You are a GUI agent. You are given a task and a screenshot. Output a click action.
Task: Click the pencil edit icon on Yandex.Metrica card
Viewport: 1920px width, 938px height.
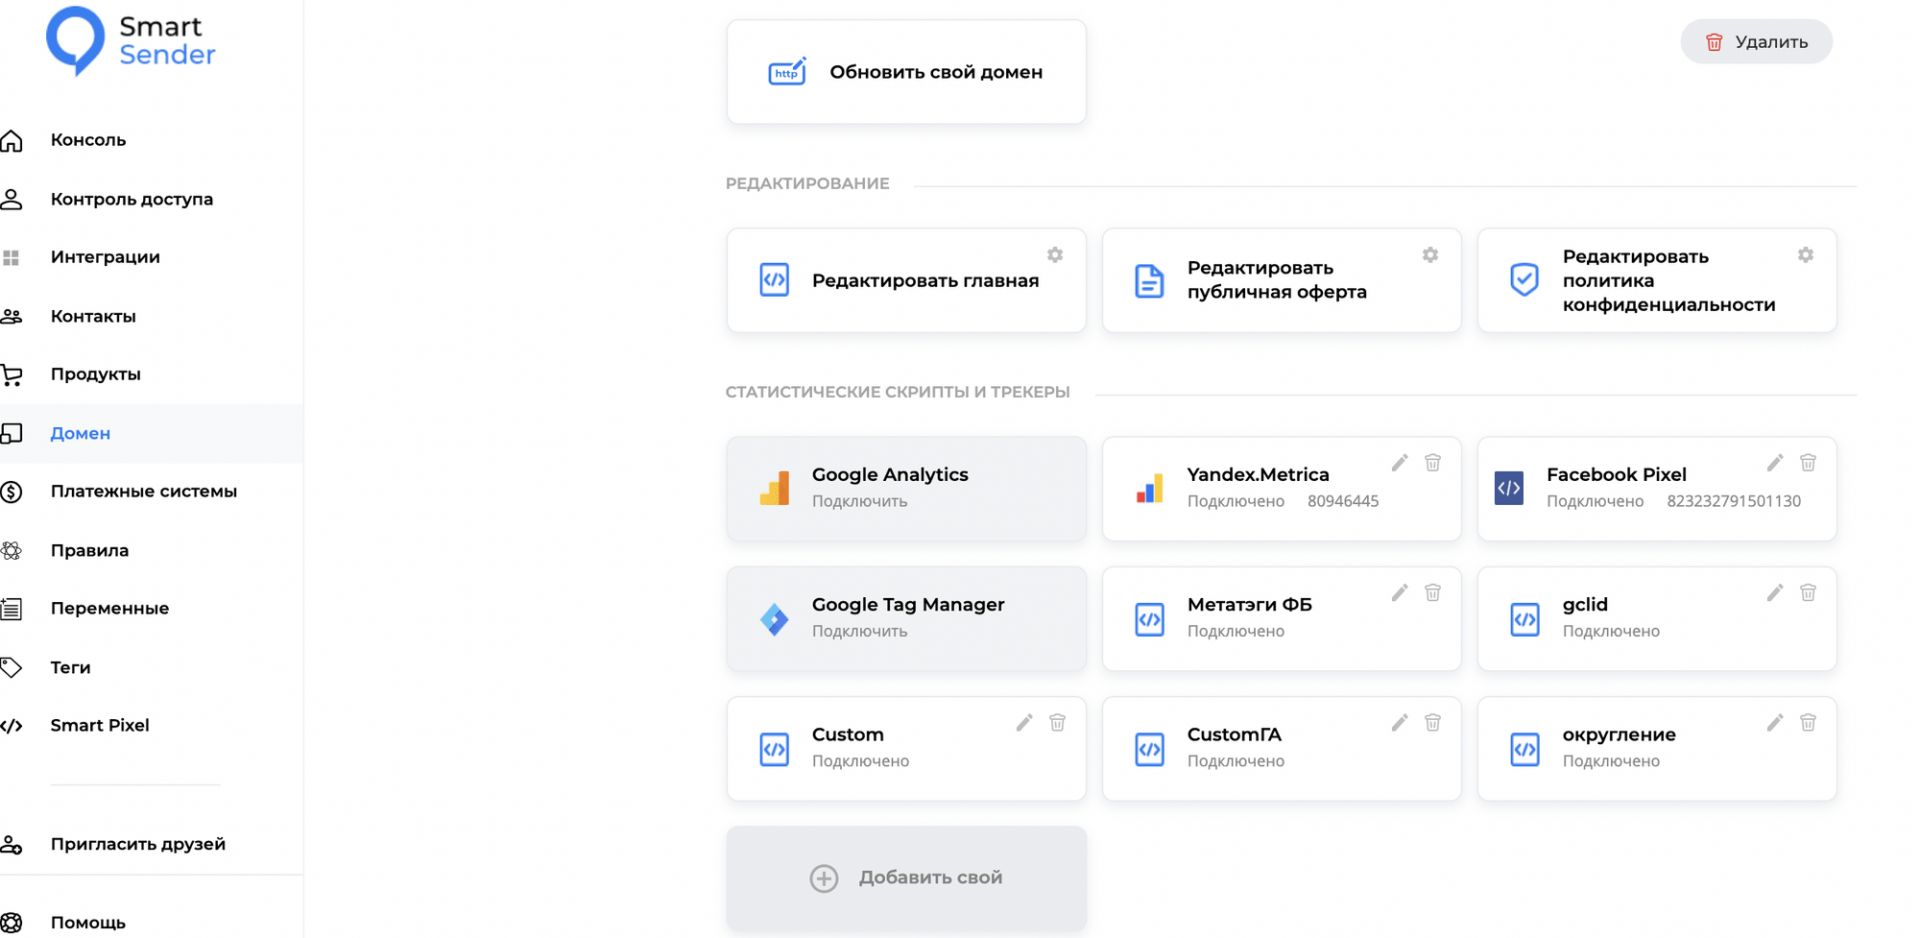click(x=1399, y=463)
